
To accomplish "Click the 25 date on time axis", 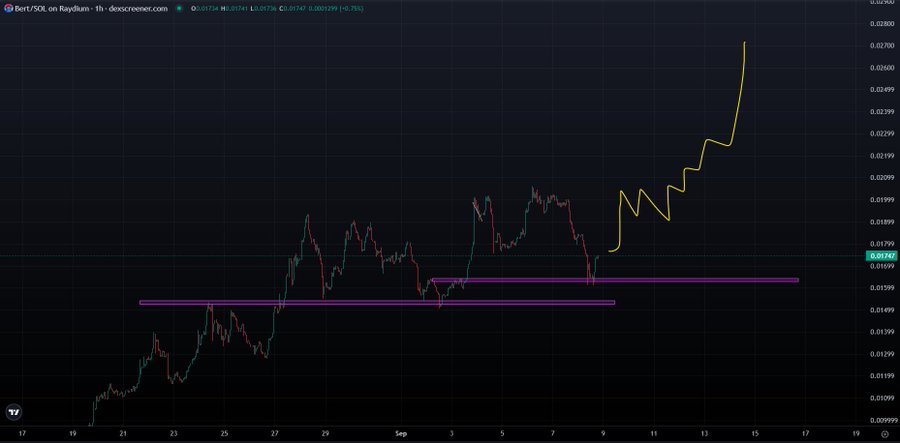I will 224,433.
